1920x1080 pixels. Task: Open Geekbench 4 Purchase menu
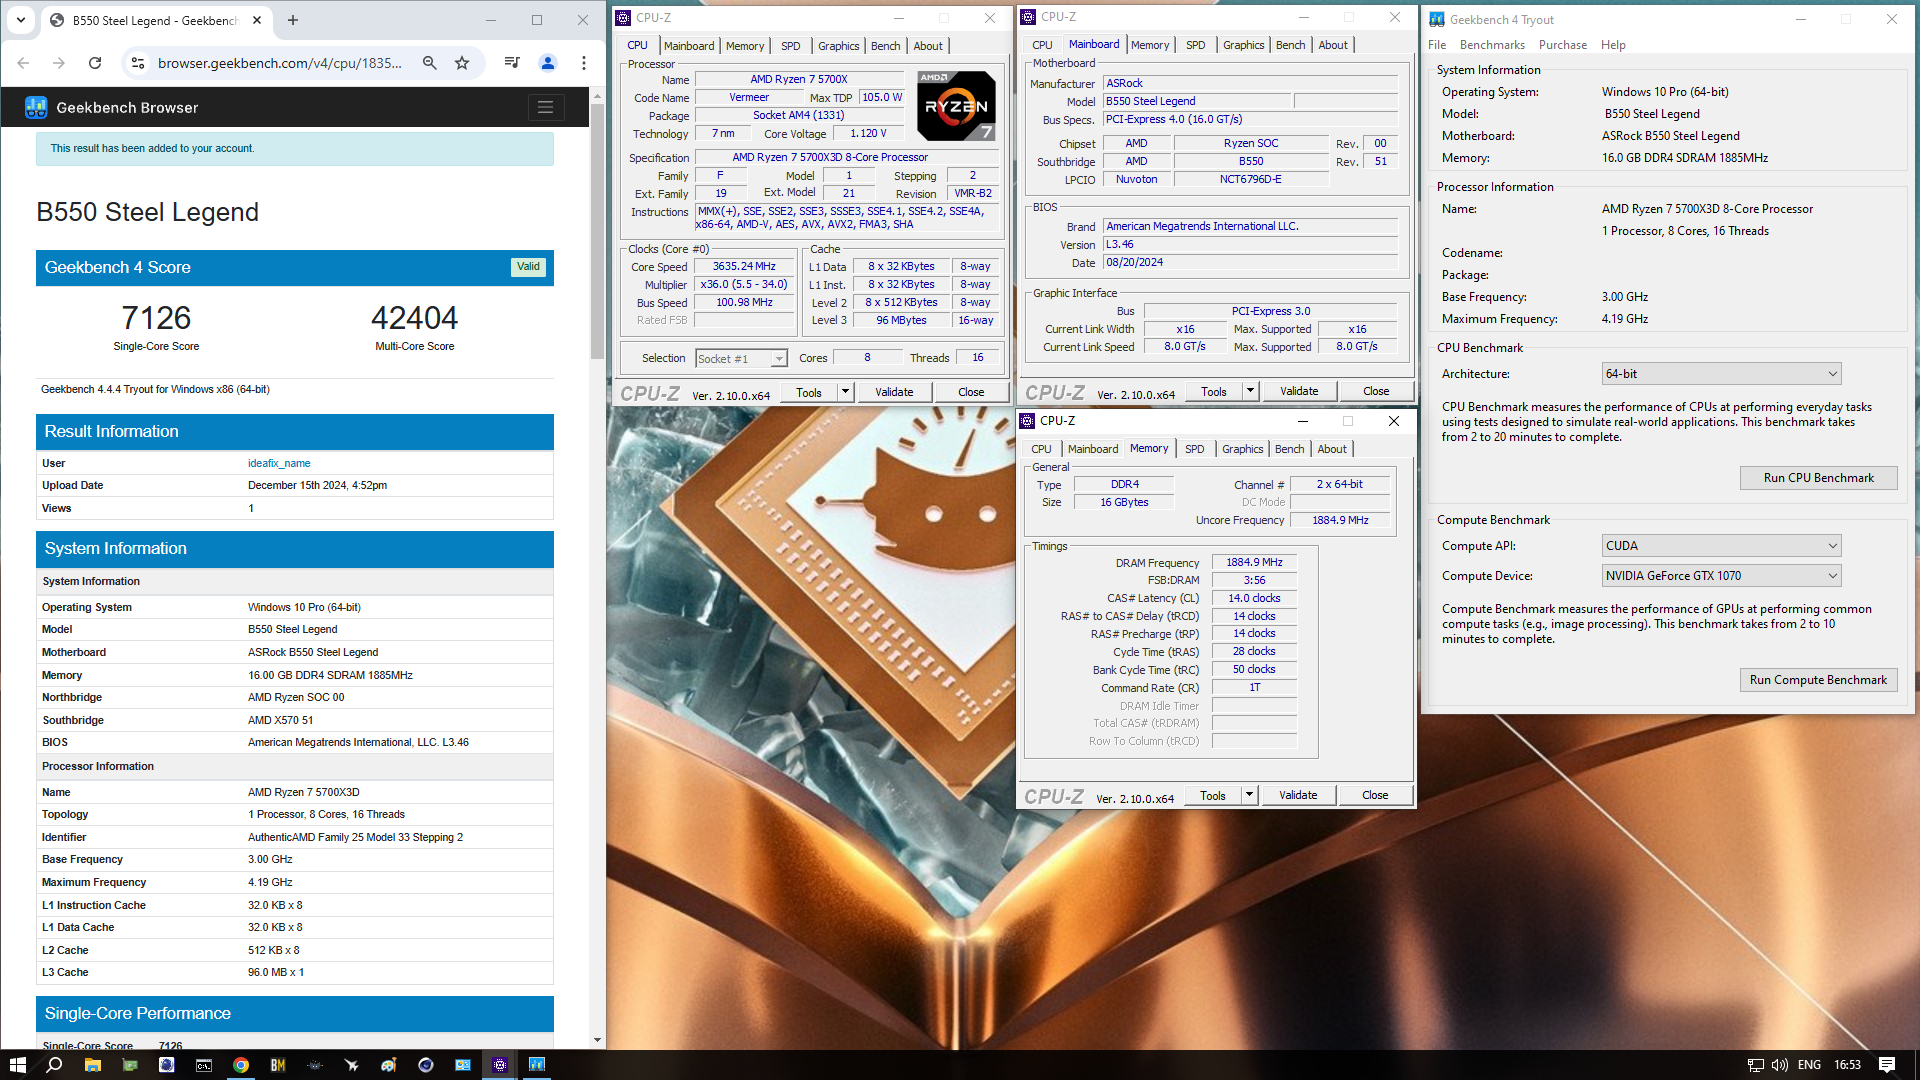(x=1562, y=45)
